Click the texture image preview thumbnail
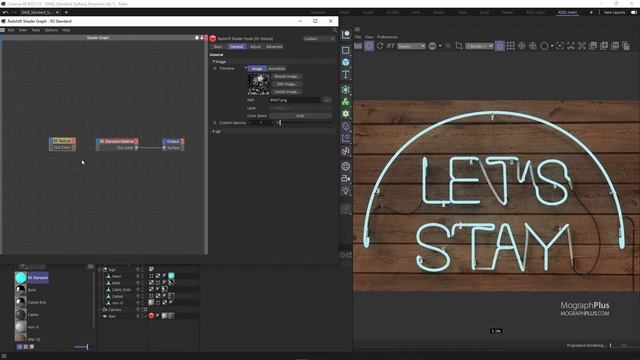640x360 pixels. coord(258,84)
